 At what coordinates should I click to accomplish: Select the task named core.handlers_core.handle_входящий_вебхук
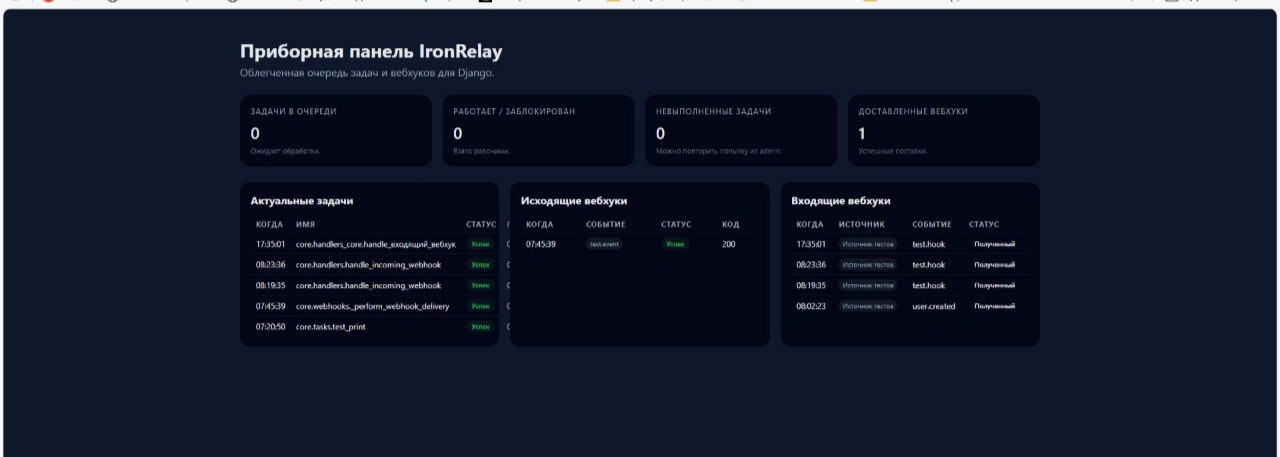(x=376, y=244)
